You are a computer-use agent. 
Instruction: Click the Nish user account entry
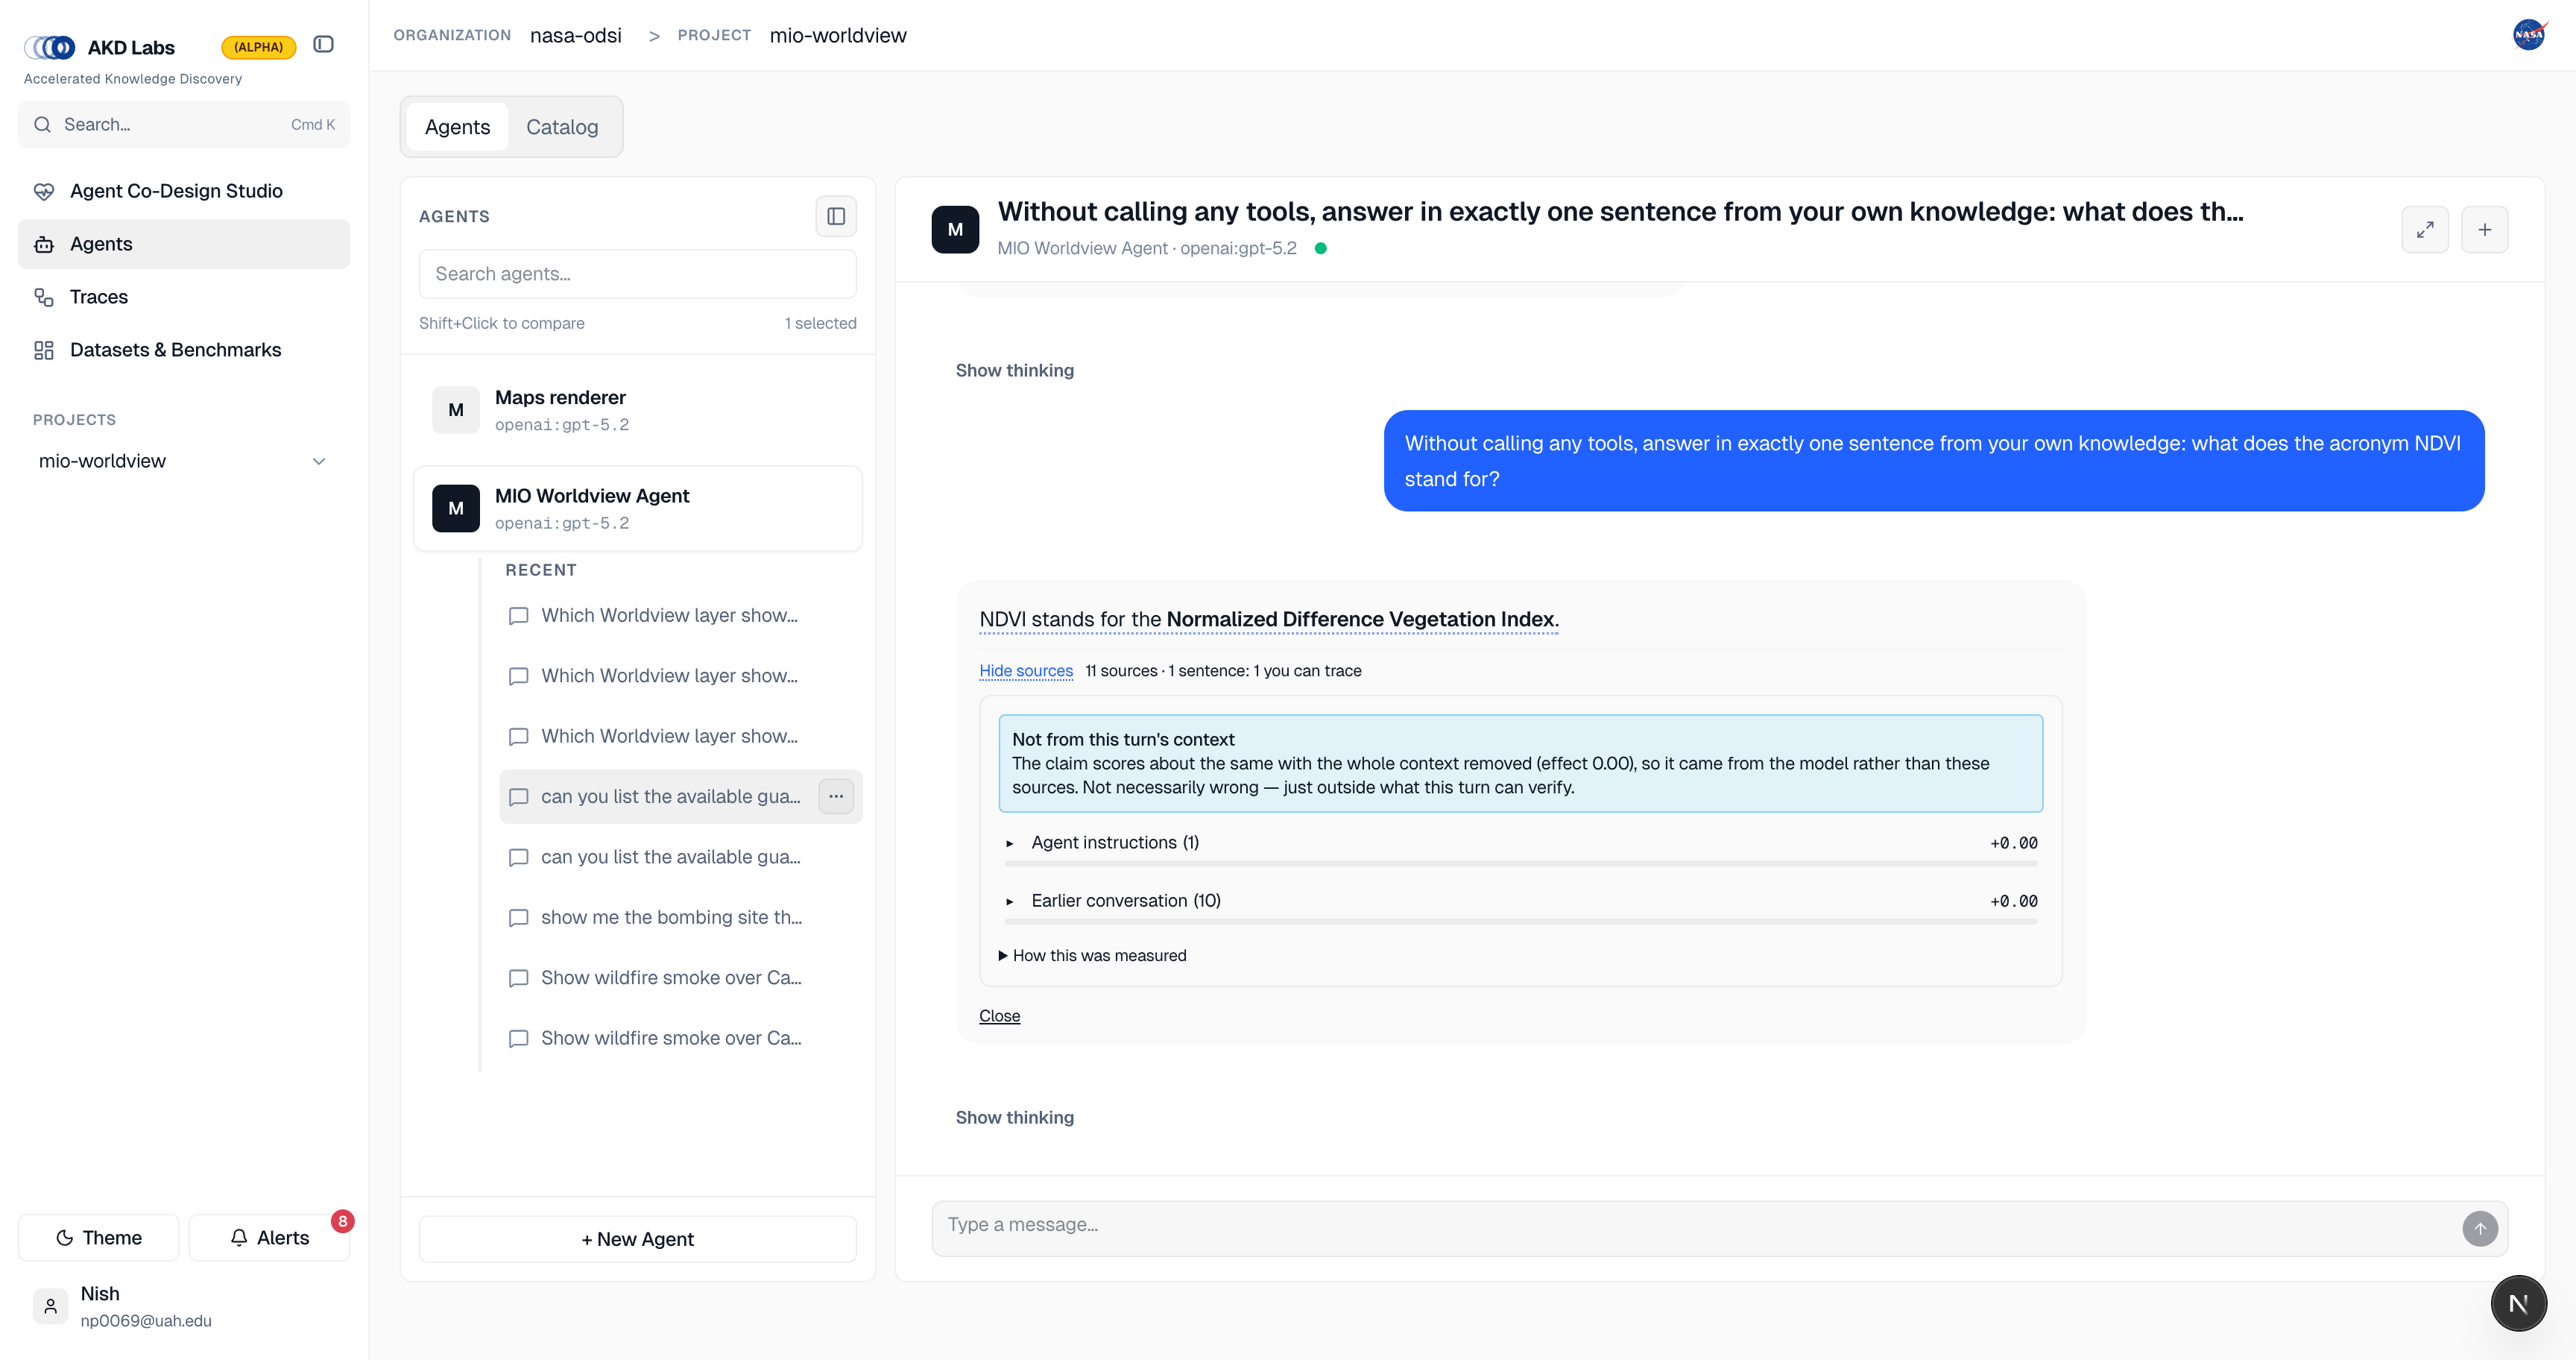(x=184, y=1306)
